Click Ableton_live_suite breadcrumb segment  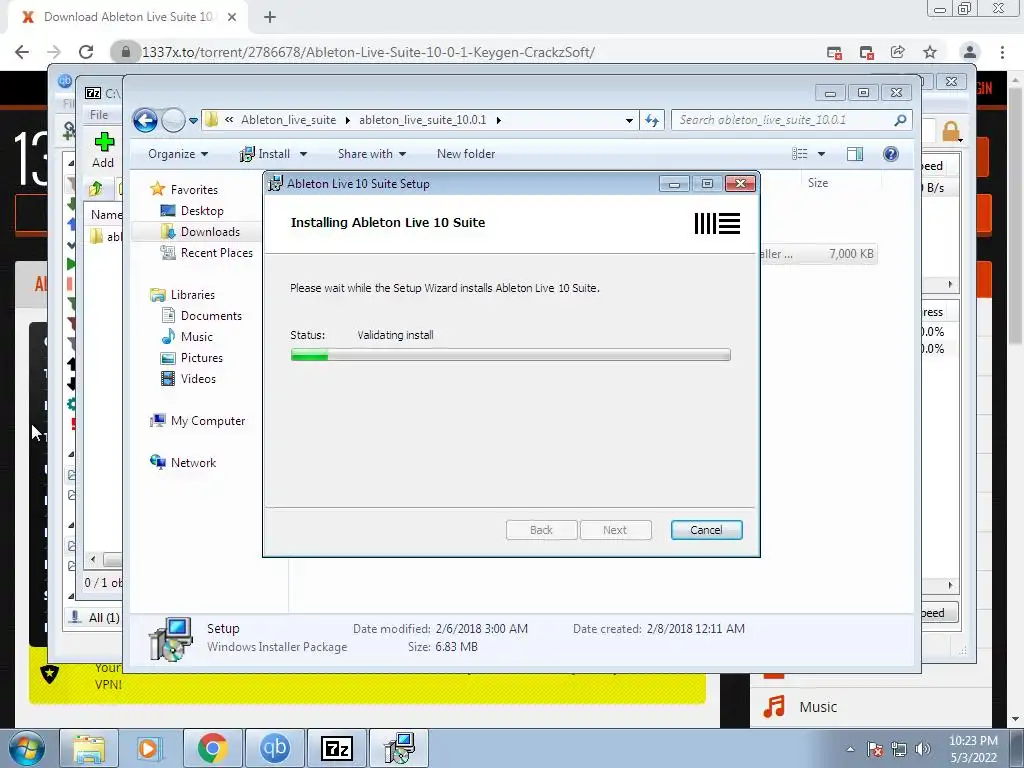(x=288, y=120)
